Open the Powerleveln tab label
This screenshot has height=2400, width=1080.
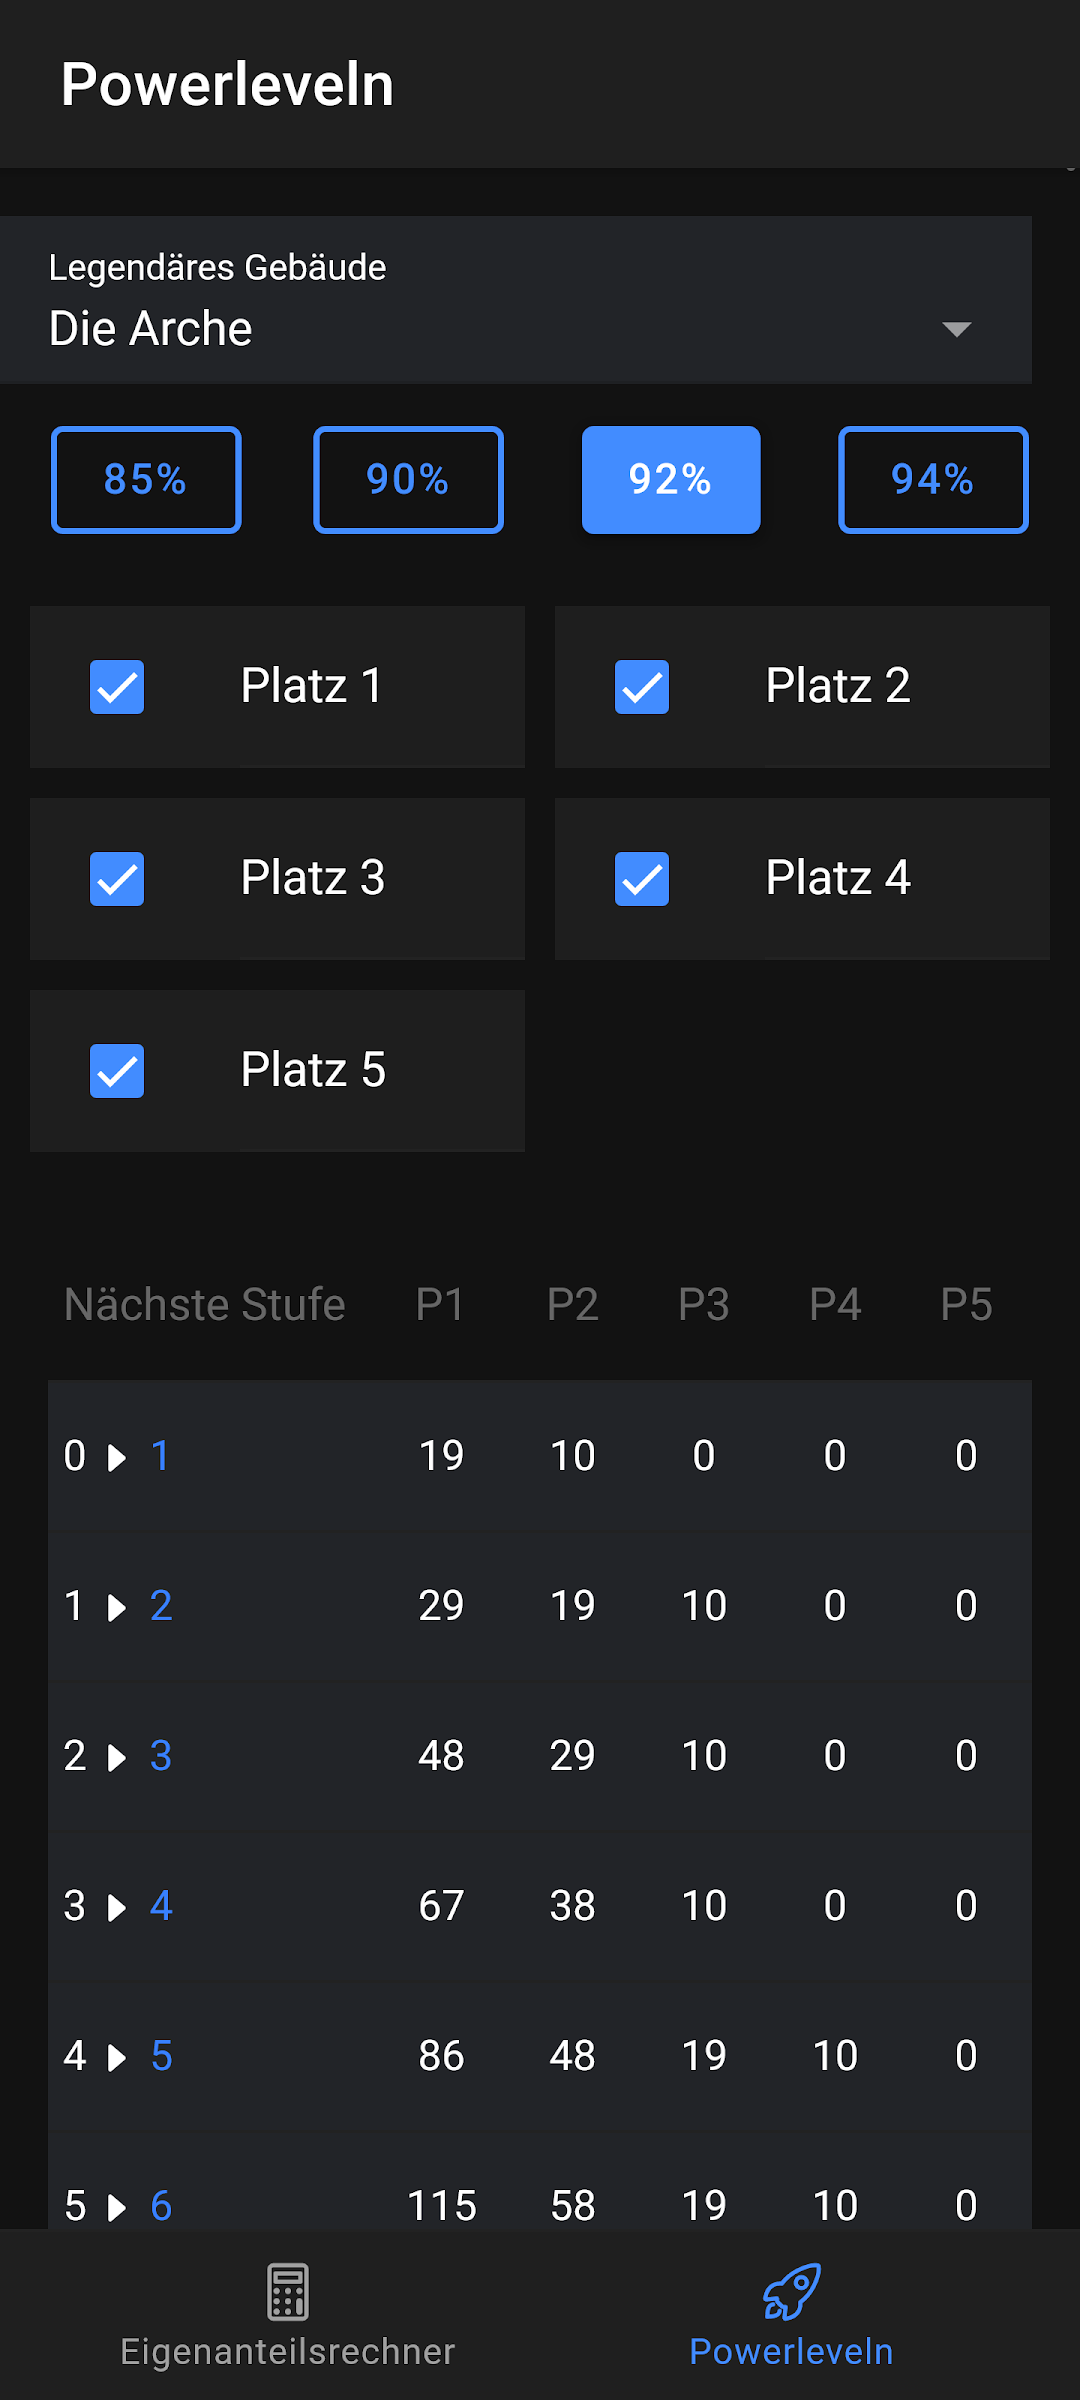[x=791, y=2351]
